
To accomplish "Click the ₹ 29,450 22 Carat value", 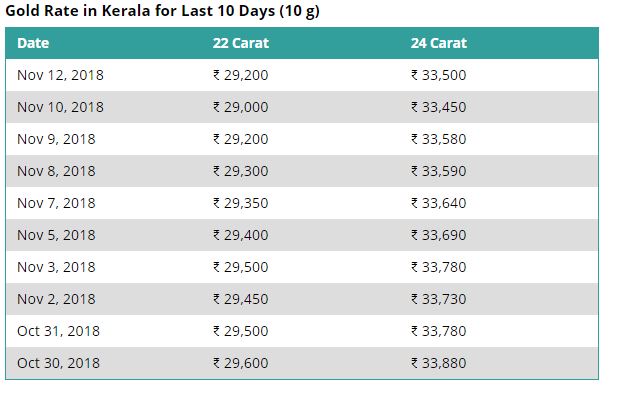I will pos(241,299).
